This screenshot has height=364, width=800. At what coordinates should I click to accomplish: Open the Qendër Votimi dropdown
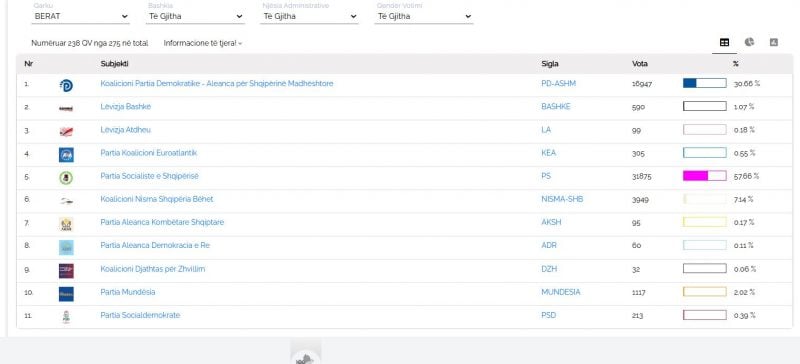tap(424, 16)
